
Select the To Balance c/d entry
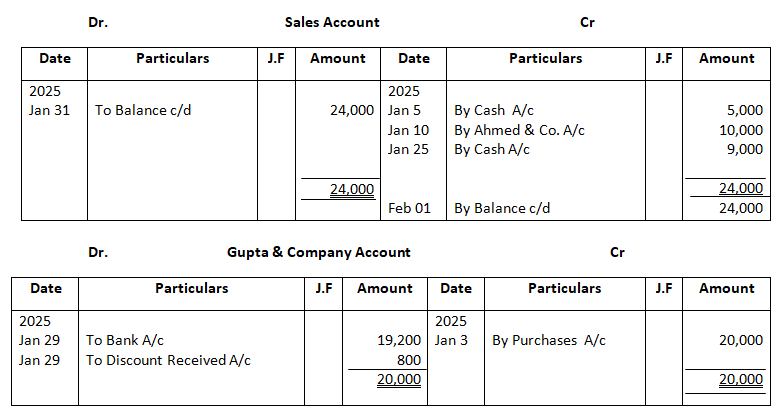pyautogui.click(x=143, y=110)
